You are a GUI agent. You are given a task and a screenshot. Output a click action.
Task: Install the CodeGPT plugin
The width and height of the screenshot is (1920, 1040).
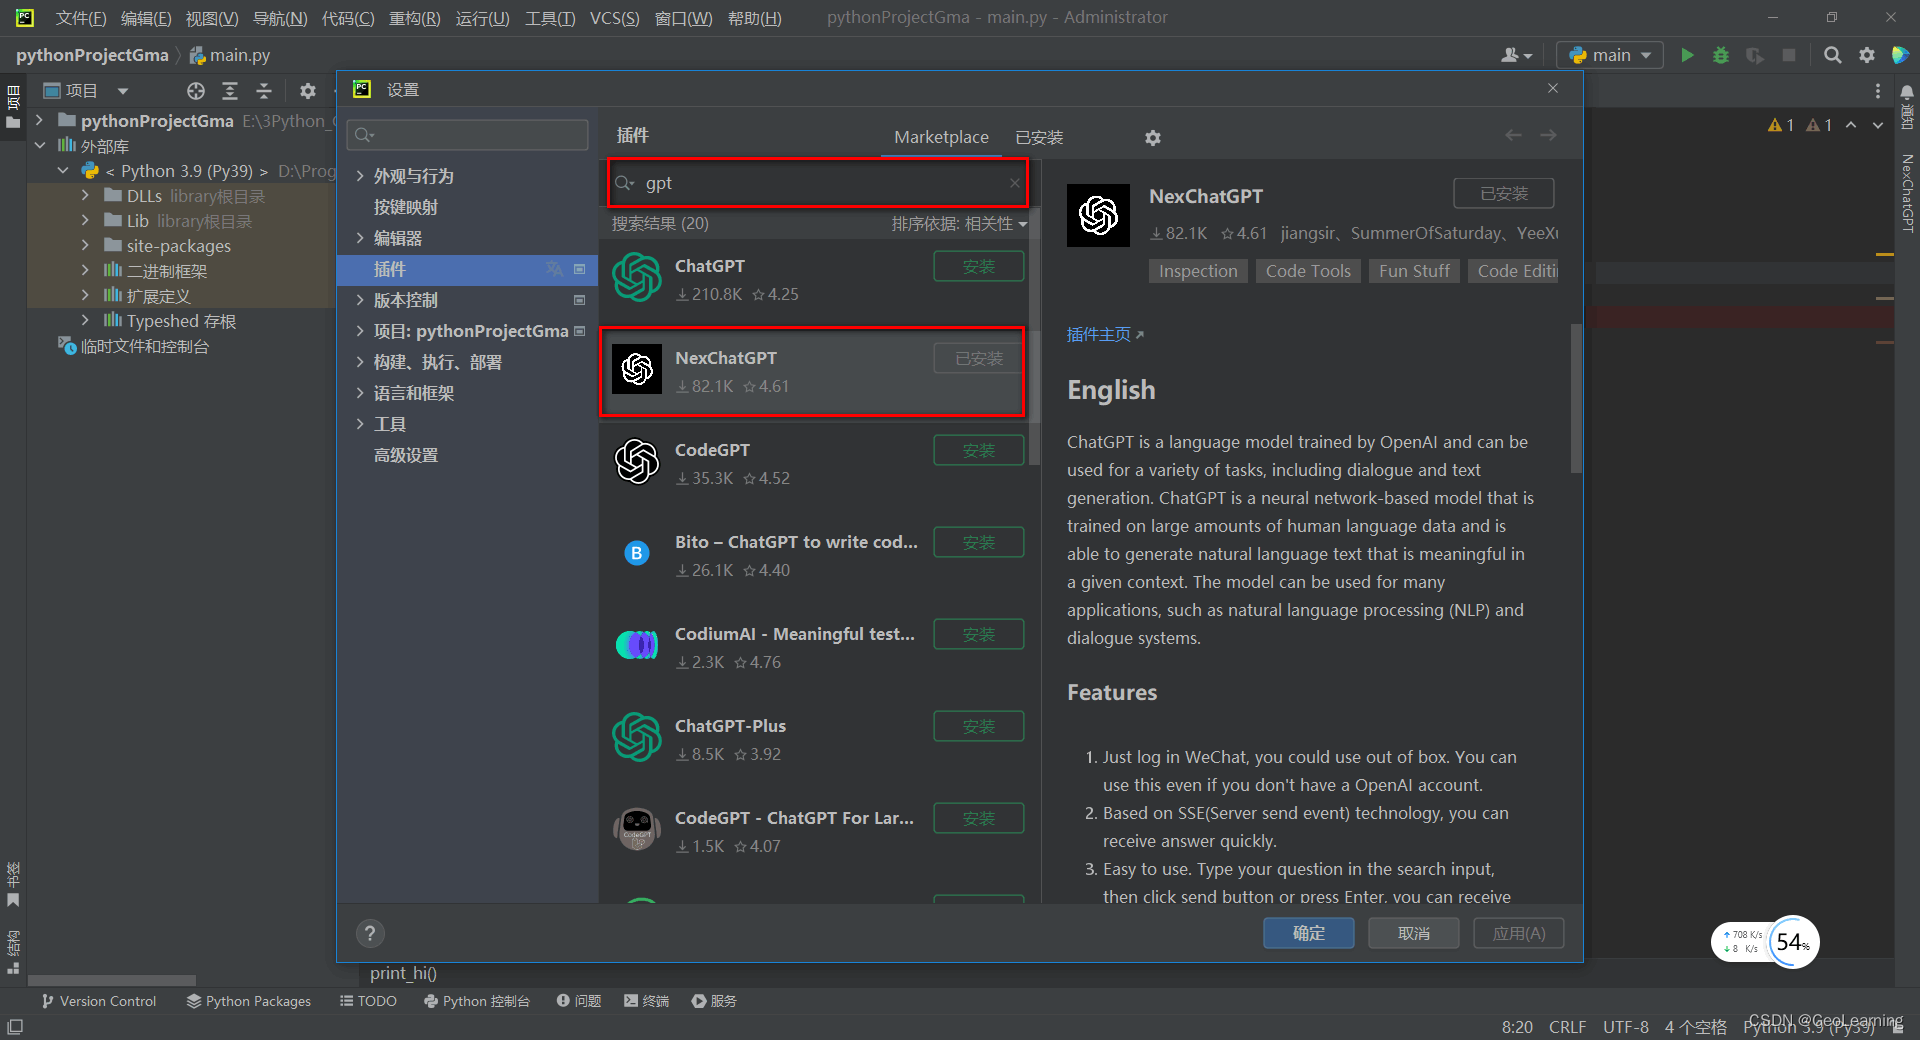[978, 451]
